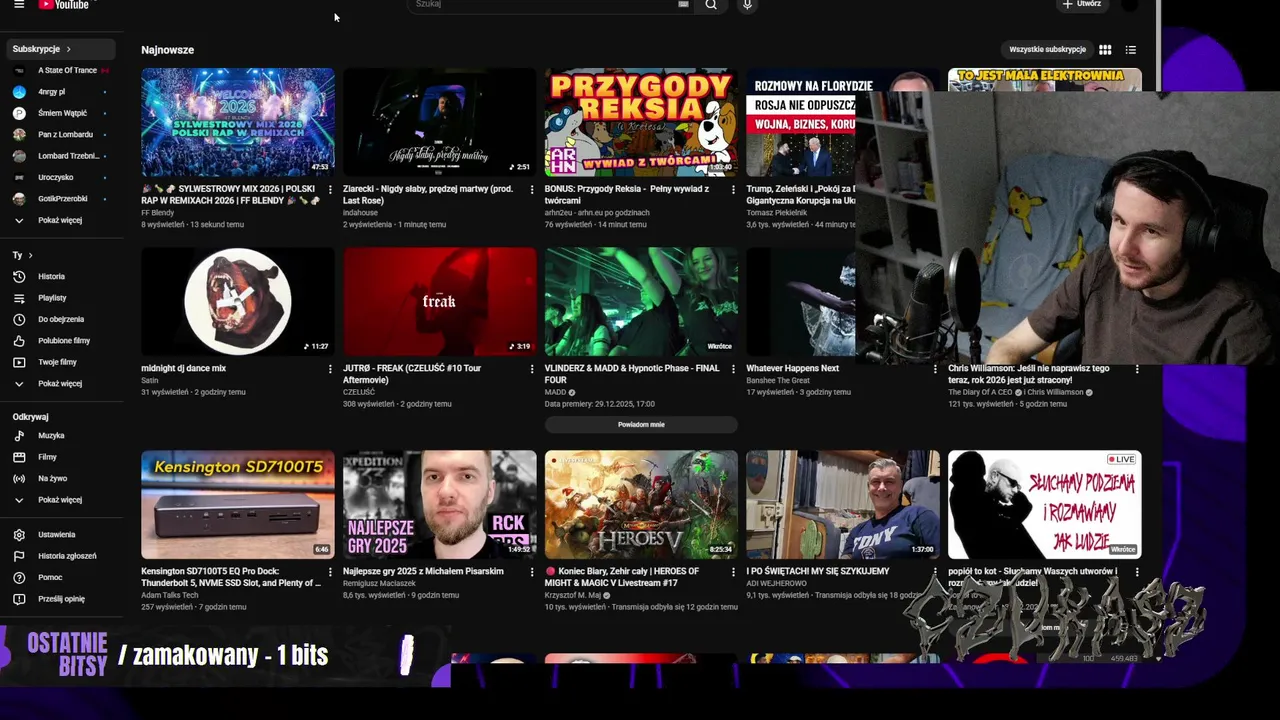1280x720 pixels.
Task: Open Prześlij opinię feedback
Action: pos(62,599)
